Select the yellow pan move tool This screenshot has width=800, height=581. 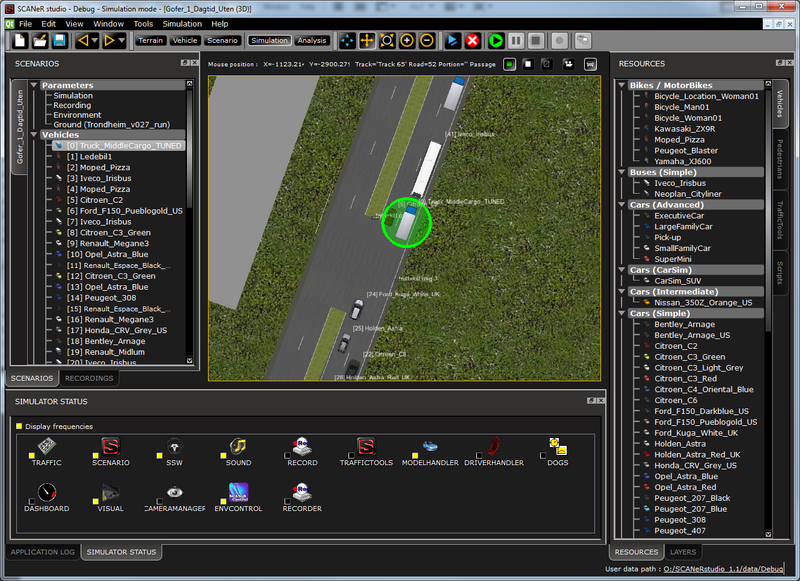click(x=367, y=41)
